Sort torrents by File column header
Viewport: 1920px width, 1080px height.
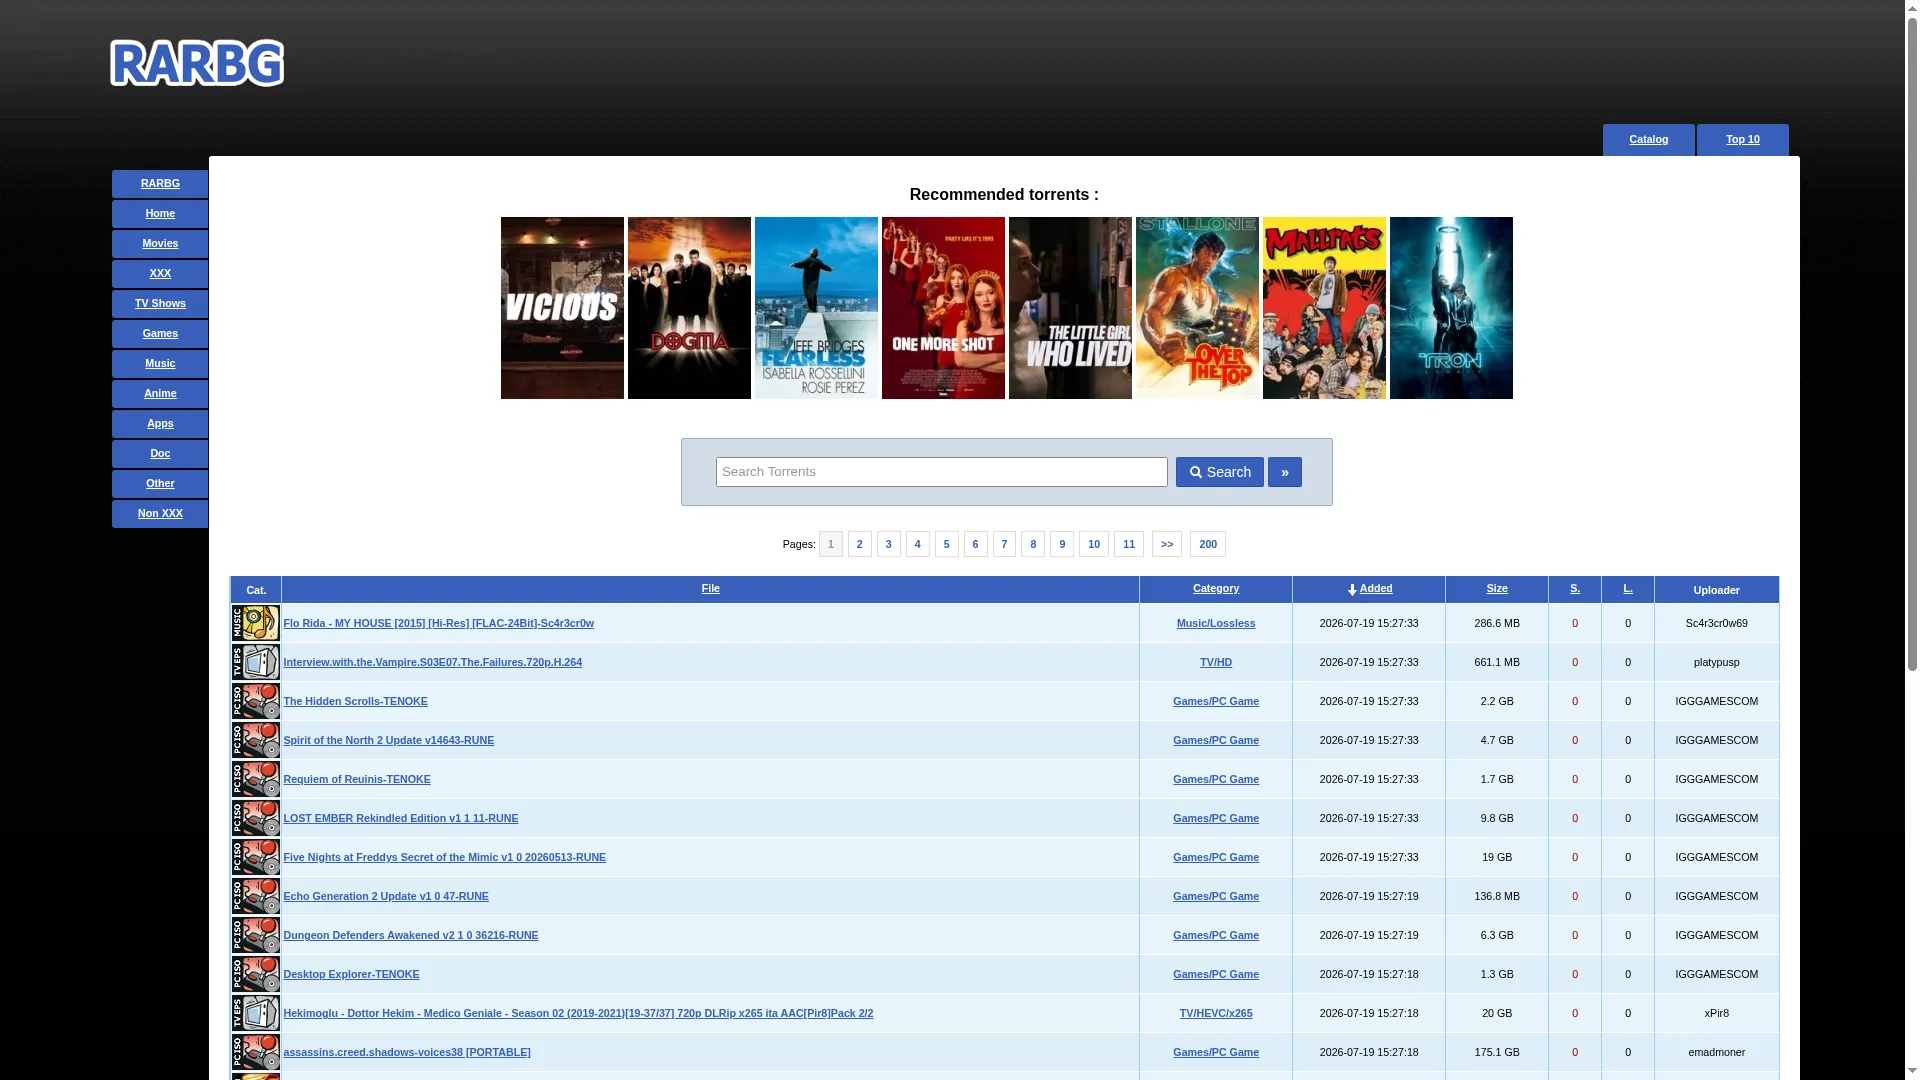click(711, 588)
